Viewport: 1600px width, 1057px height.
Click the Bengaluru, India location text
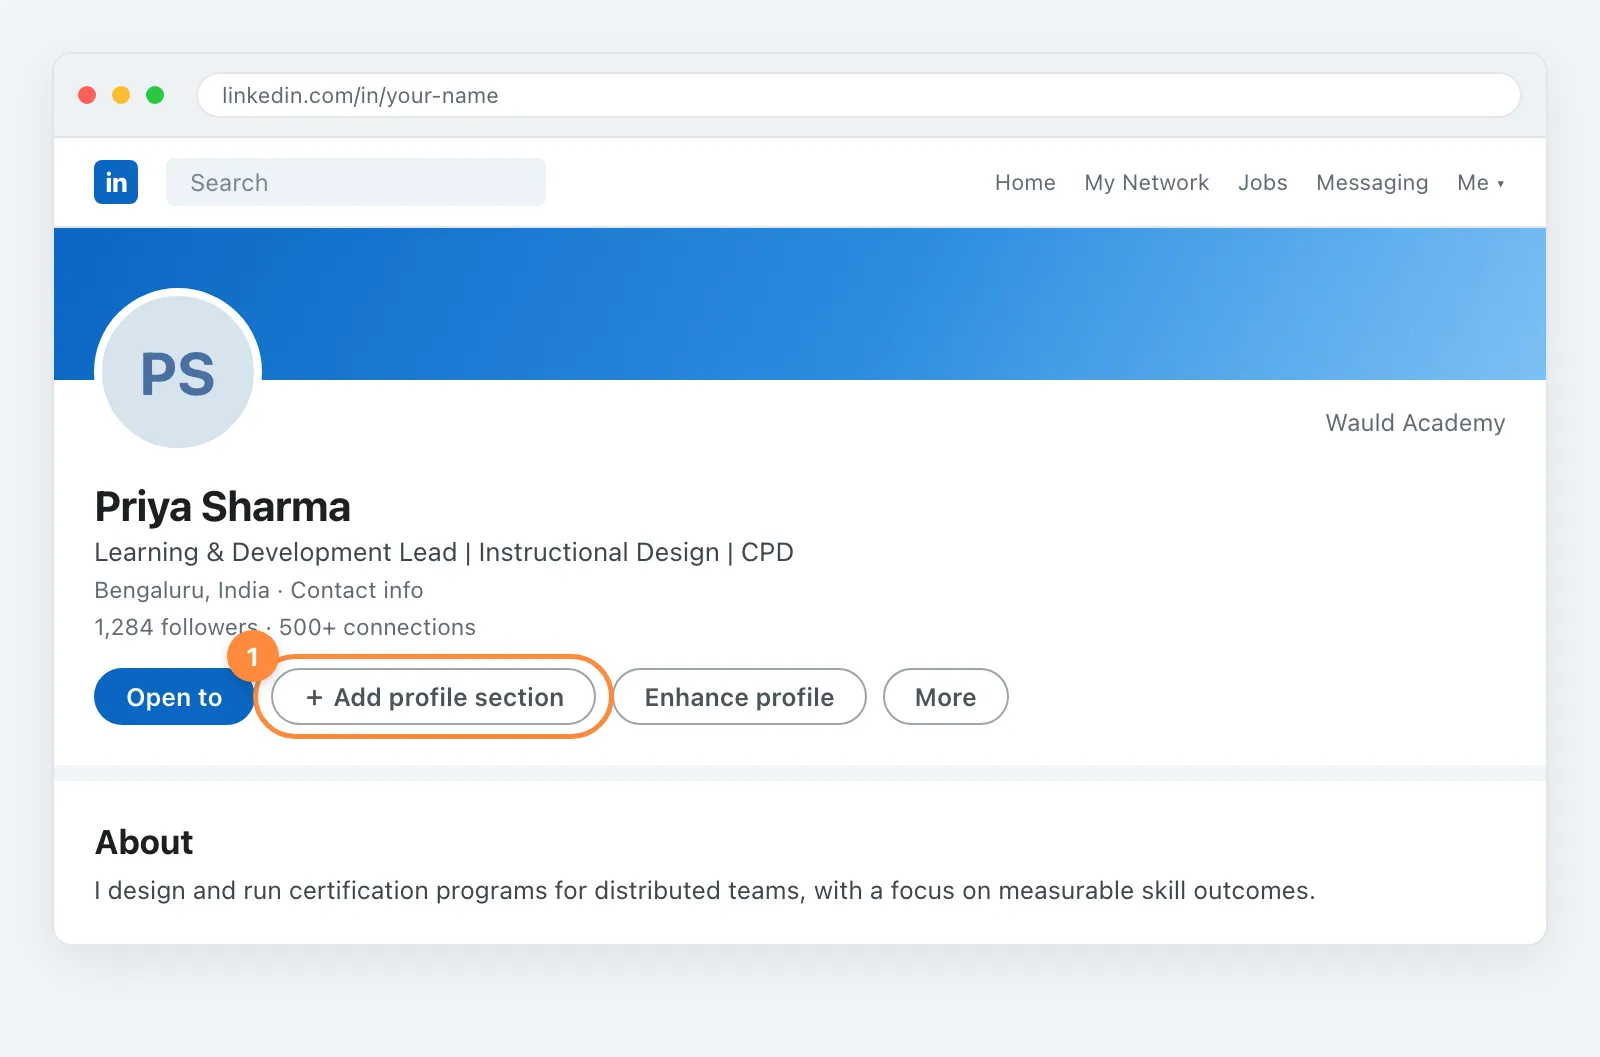coord(182,590)
